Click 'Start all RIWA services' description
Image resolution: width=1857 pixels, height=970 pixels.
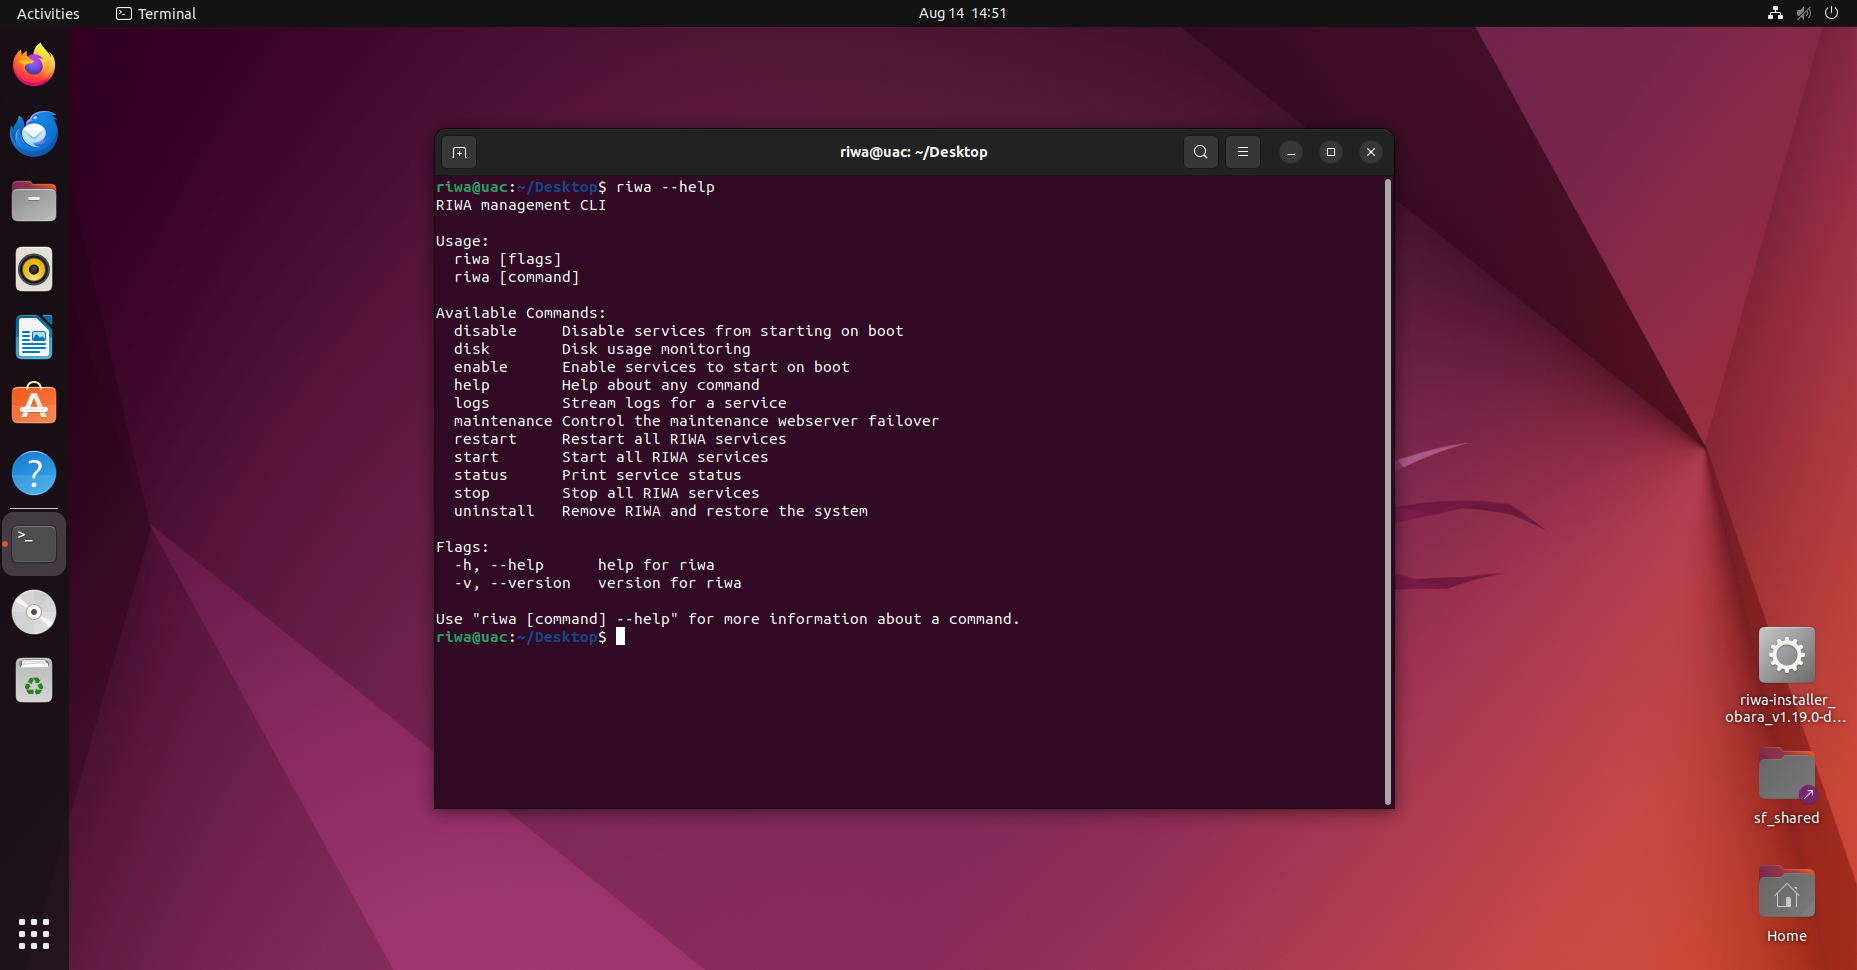(665, 457)
